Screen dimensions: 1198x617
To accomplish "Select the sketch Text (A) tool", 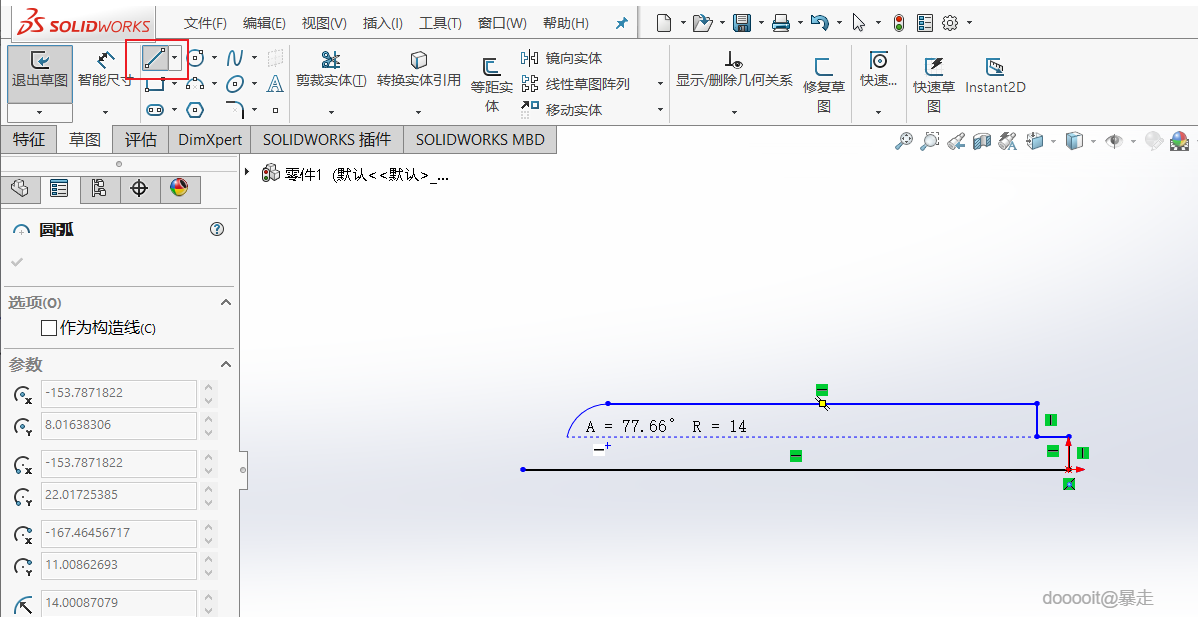I will click(x=275, y=83).
